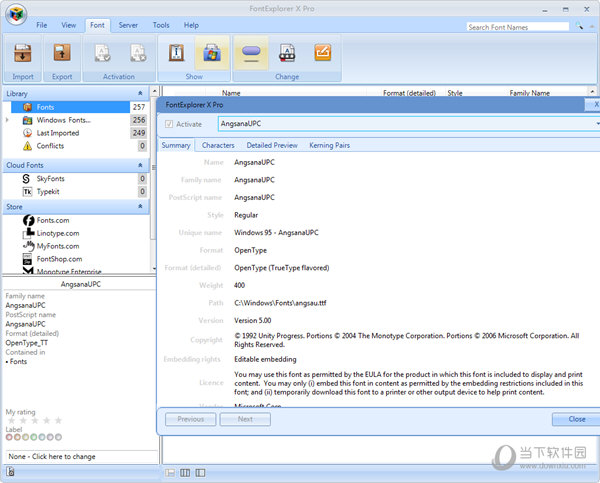Click the FontShop.com logo icon
Screen dimensions: 600x483
pos(27,259)
